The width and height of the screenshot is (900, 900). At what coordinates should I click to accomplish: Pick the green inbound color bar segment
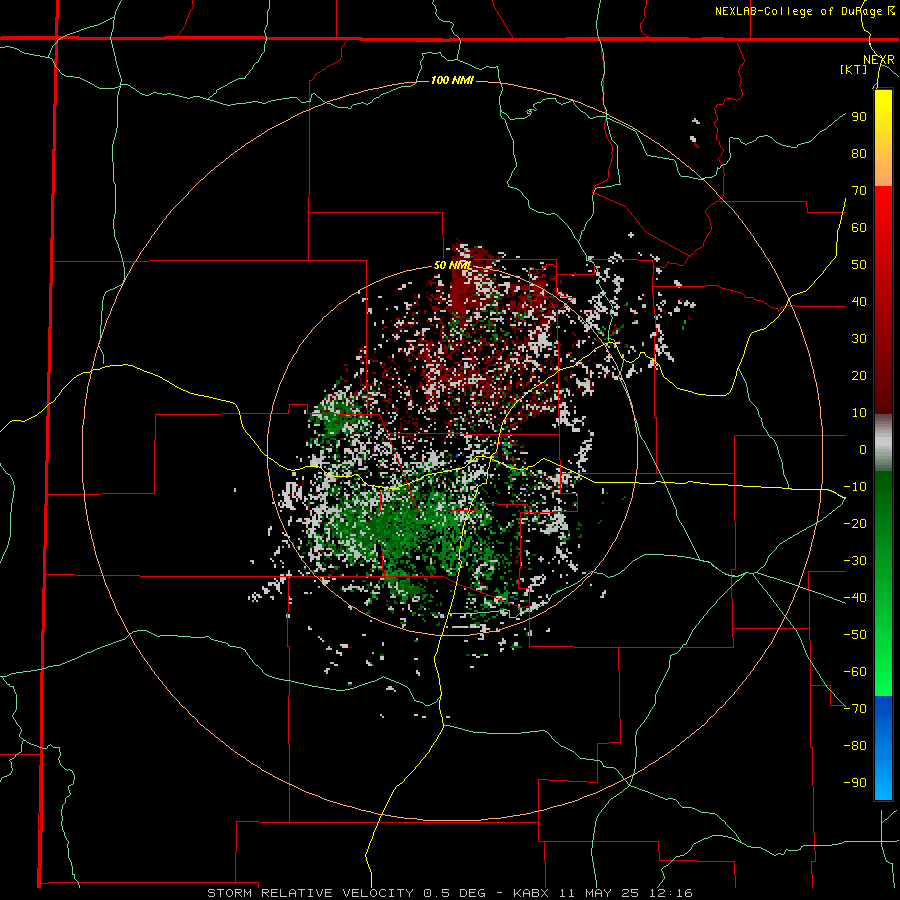pos(883,583)
